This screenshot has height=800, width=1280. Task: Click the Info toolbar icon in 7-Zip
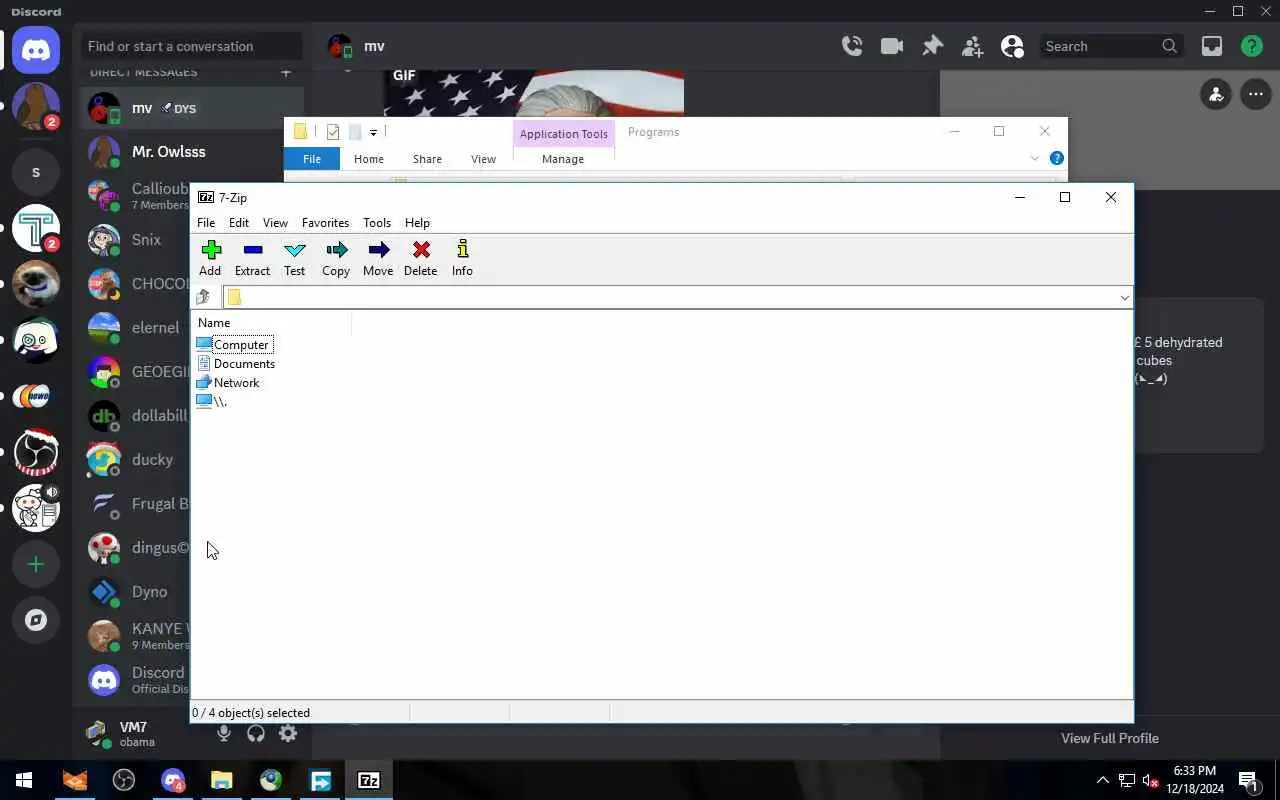tap(462, 258)
